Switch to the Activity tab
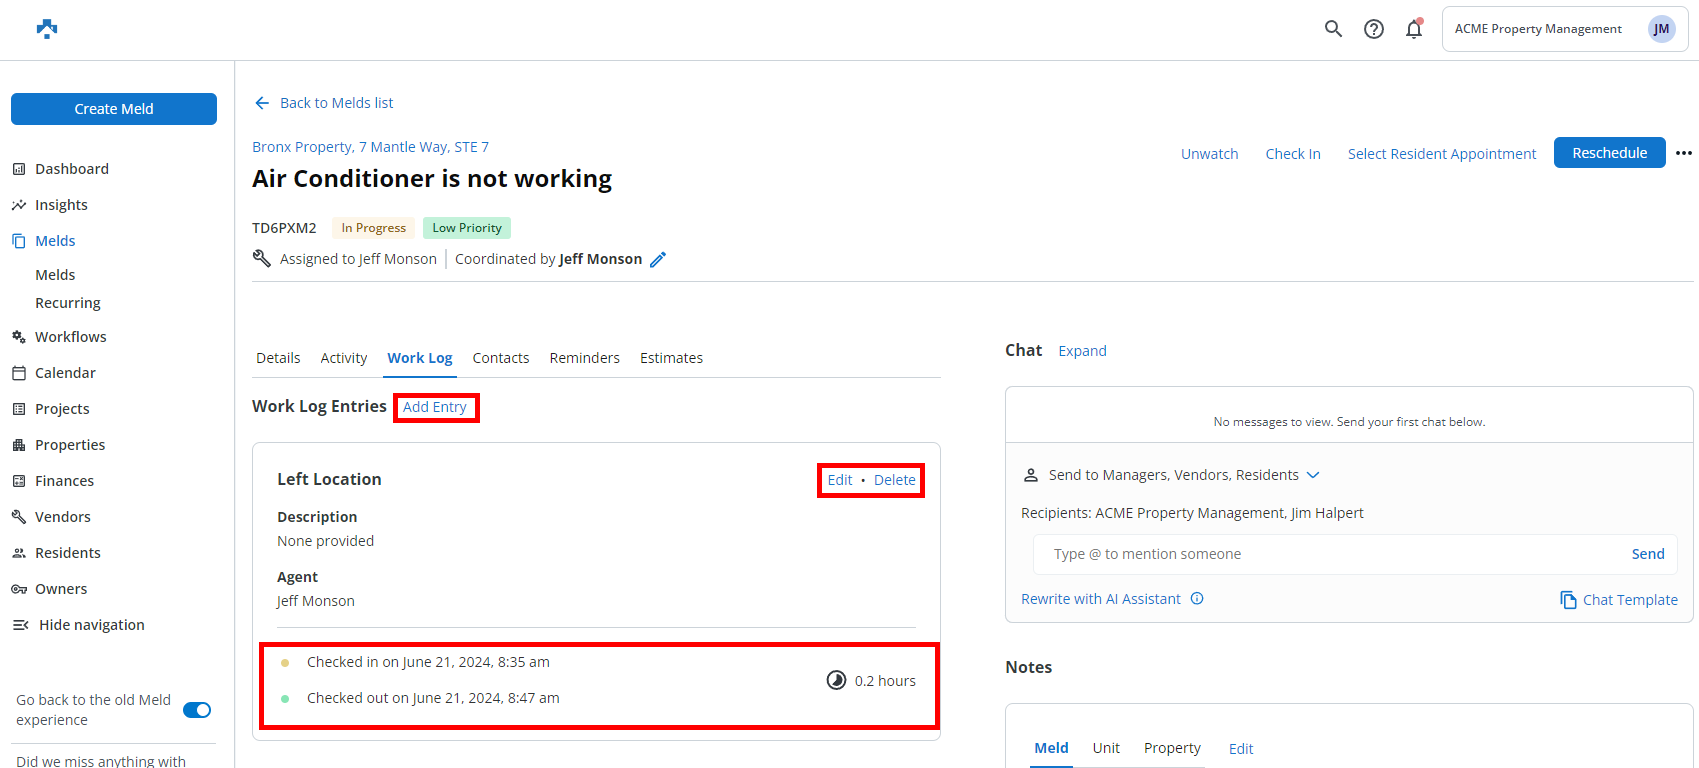The height and width of the screenshot is (768, 1699). 343,358
